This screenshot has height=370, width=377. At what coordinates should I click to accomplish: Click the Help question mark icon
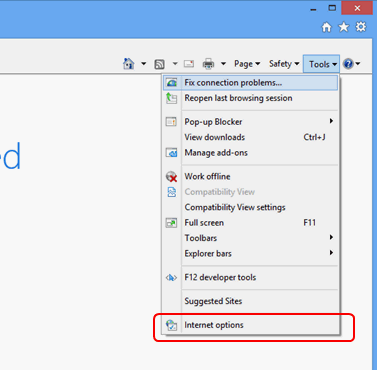[348, 64]
